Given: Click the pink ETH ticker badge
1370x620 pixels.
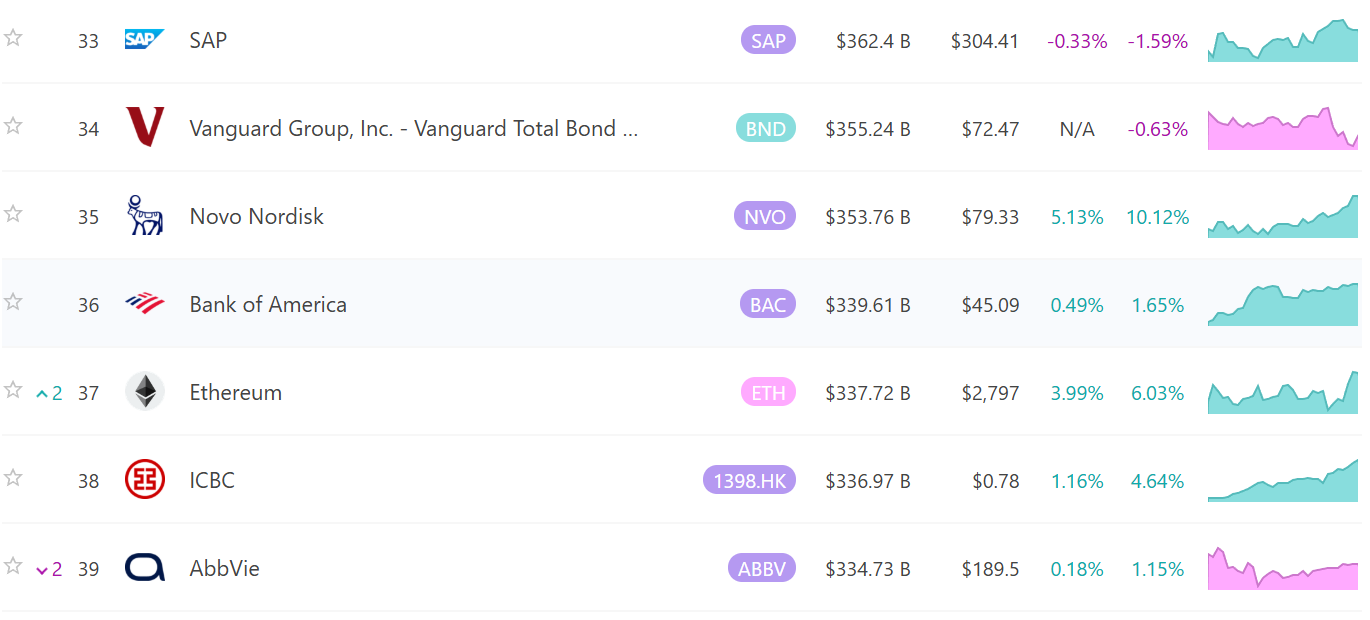Looking at the screenshot, I should (x=768, y=393).
